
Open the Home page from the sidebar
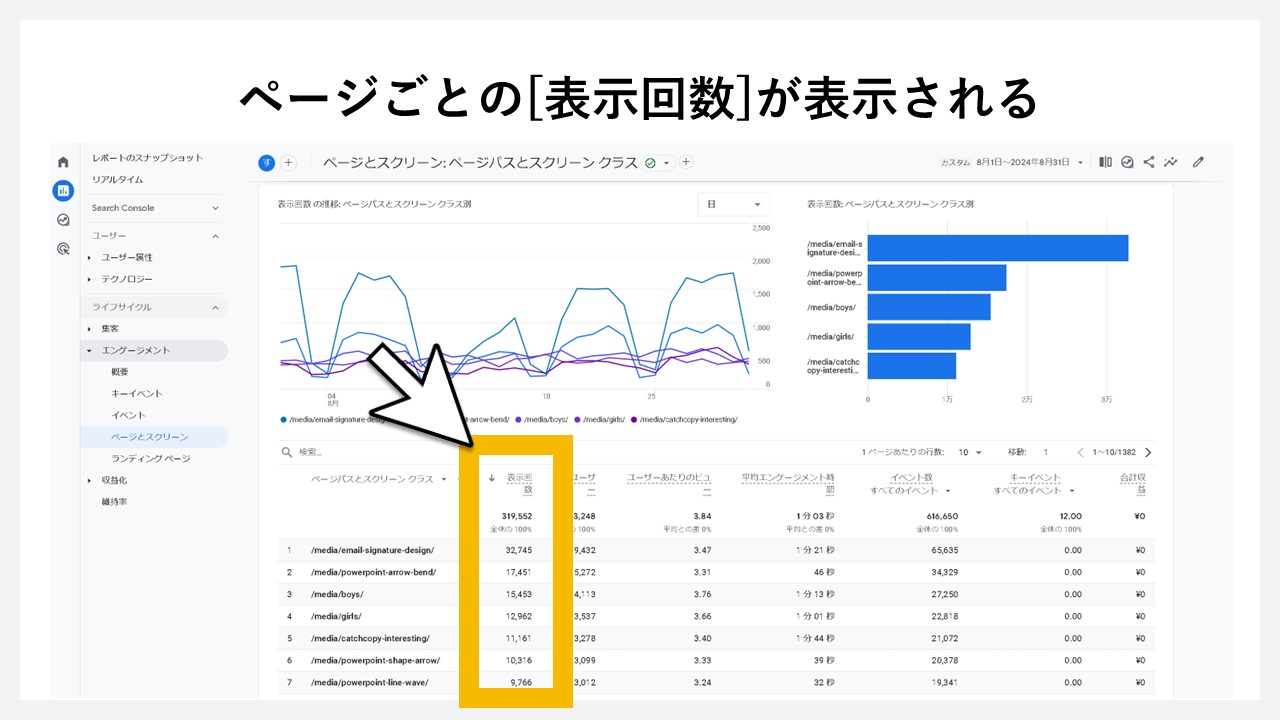[x=62, y=162]
